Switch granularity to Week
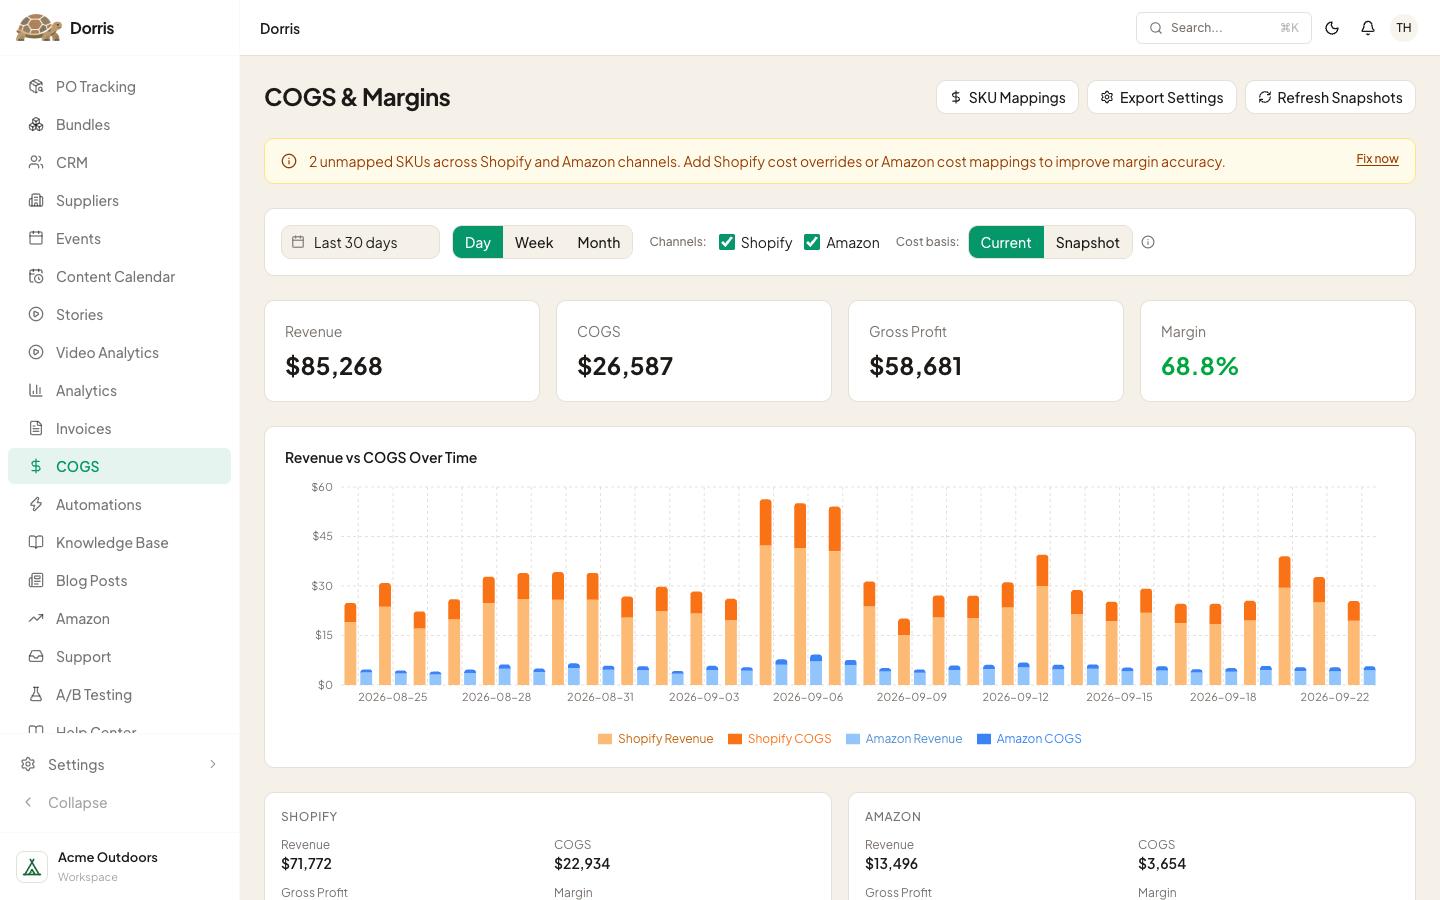Viewport: 1440px width, 900px height. click(534, 242)
